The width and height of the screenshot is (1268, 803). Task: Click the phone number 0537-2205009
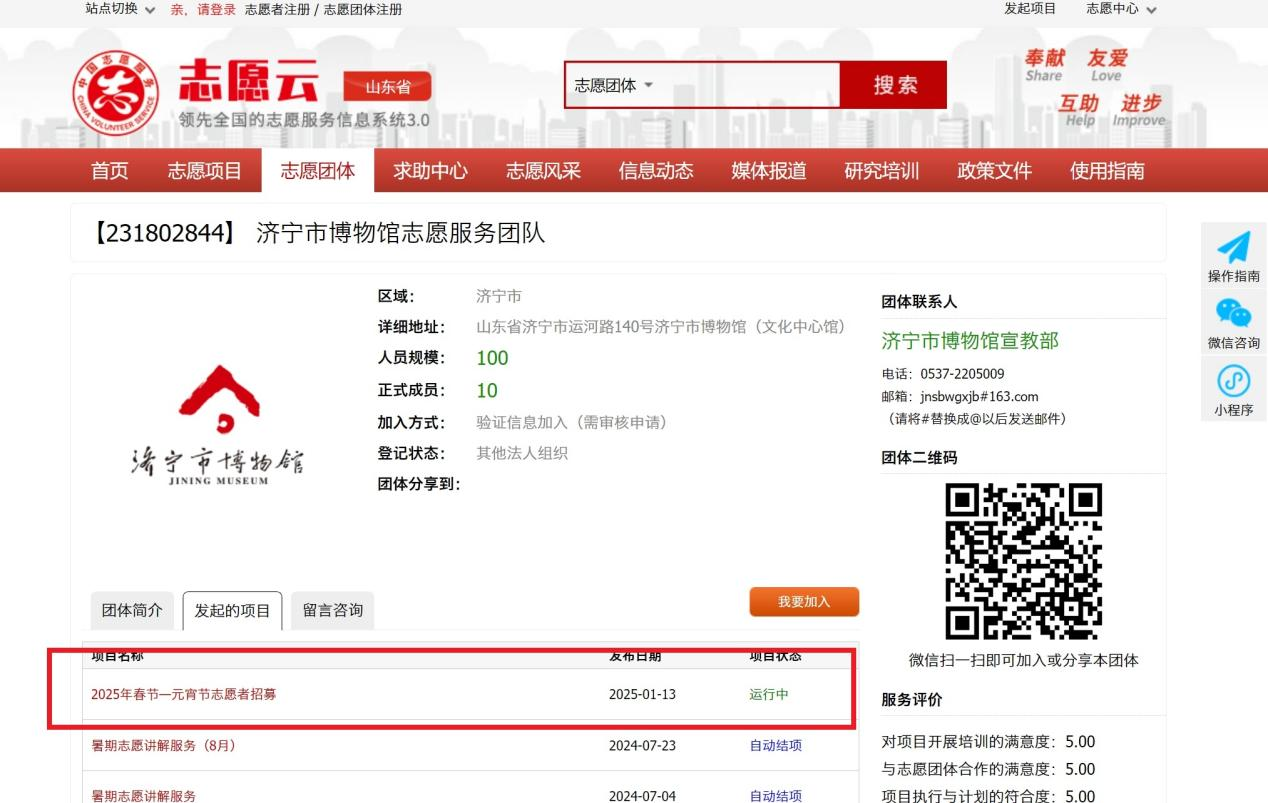coord(963,374)
